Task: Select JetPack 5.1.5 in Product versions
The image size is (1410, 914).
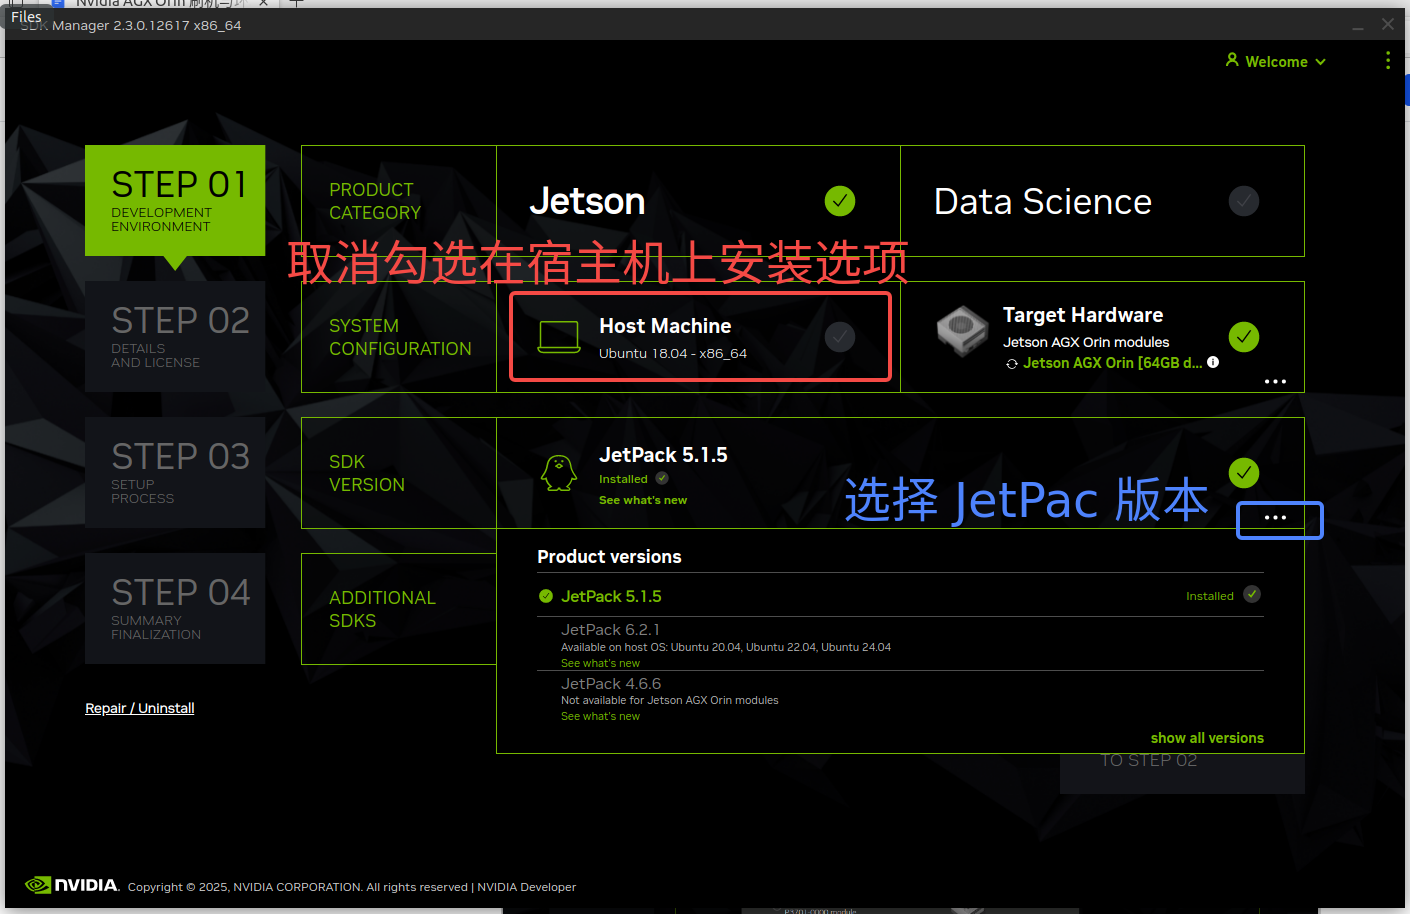Action: point(900,596)
